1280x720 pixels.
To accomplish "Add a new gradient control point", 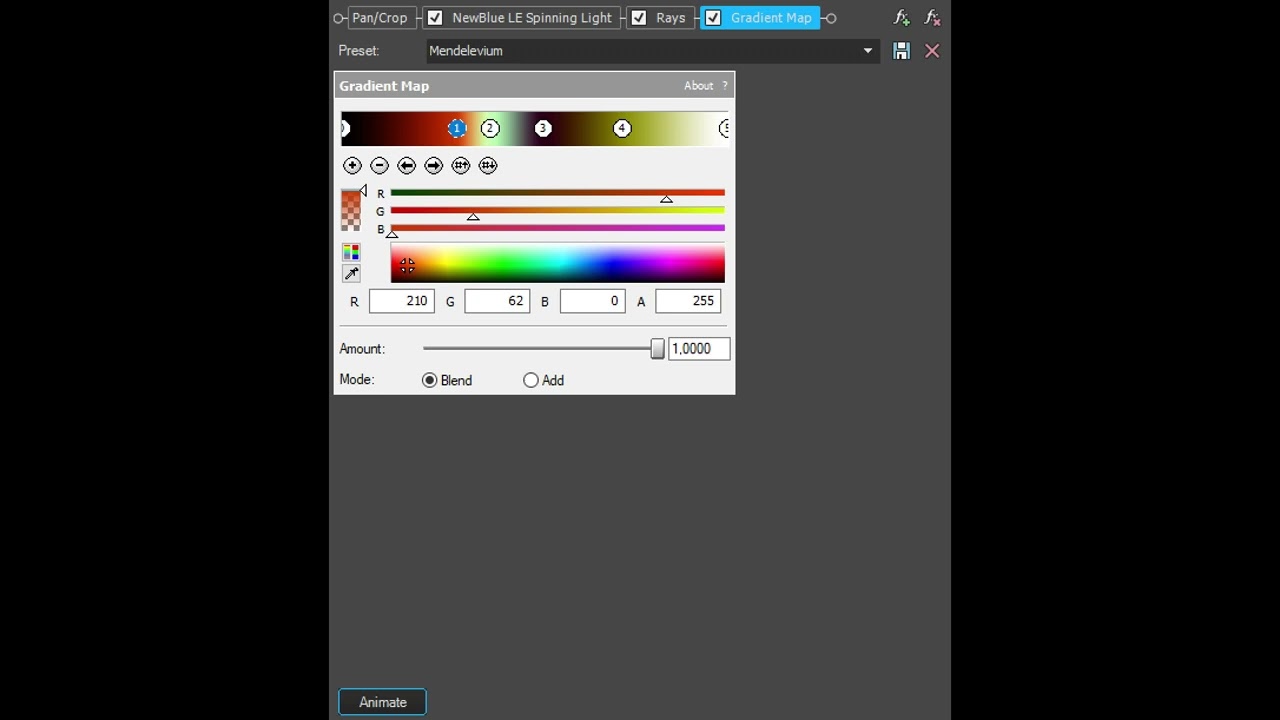I will 352,166.
